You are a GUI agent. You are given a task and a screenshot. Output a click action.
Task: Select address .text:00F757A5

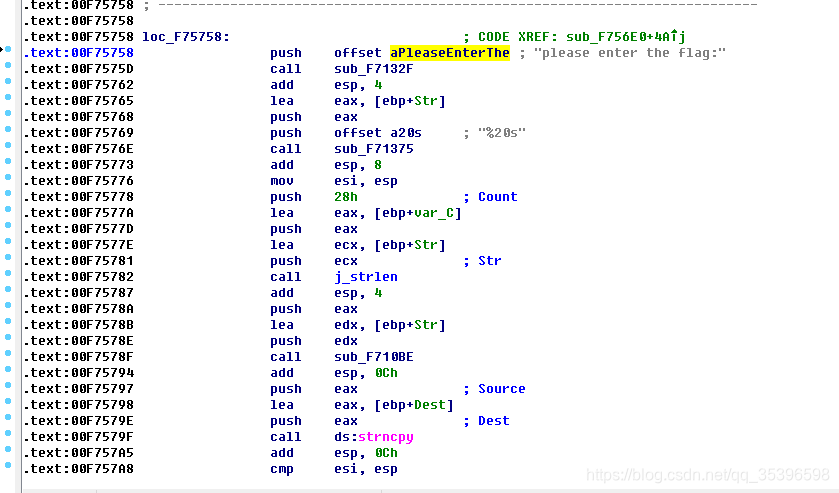click(x=79, y=453)
